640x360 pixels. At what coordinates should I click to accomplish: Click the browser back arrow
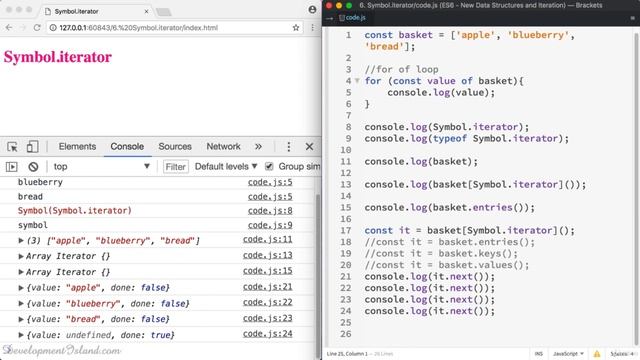tap(9, 28)
